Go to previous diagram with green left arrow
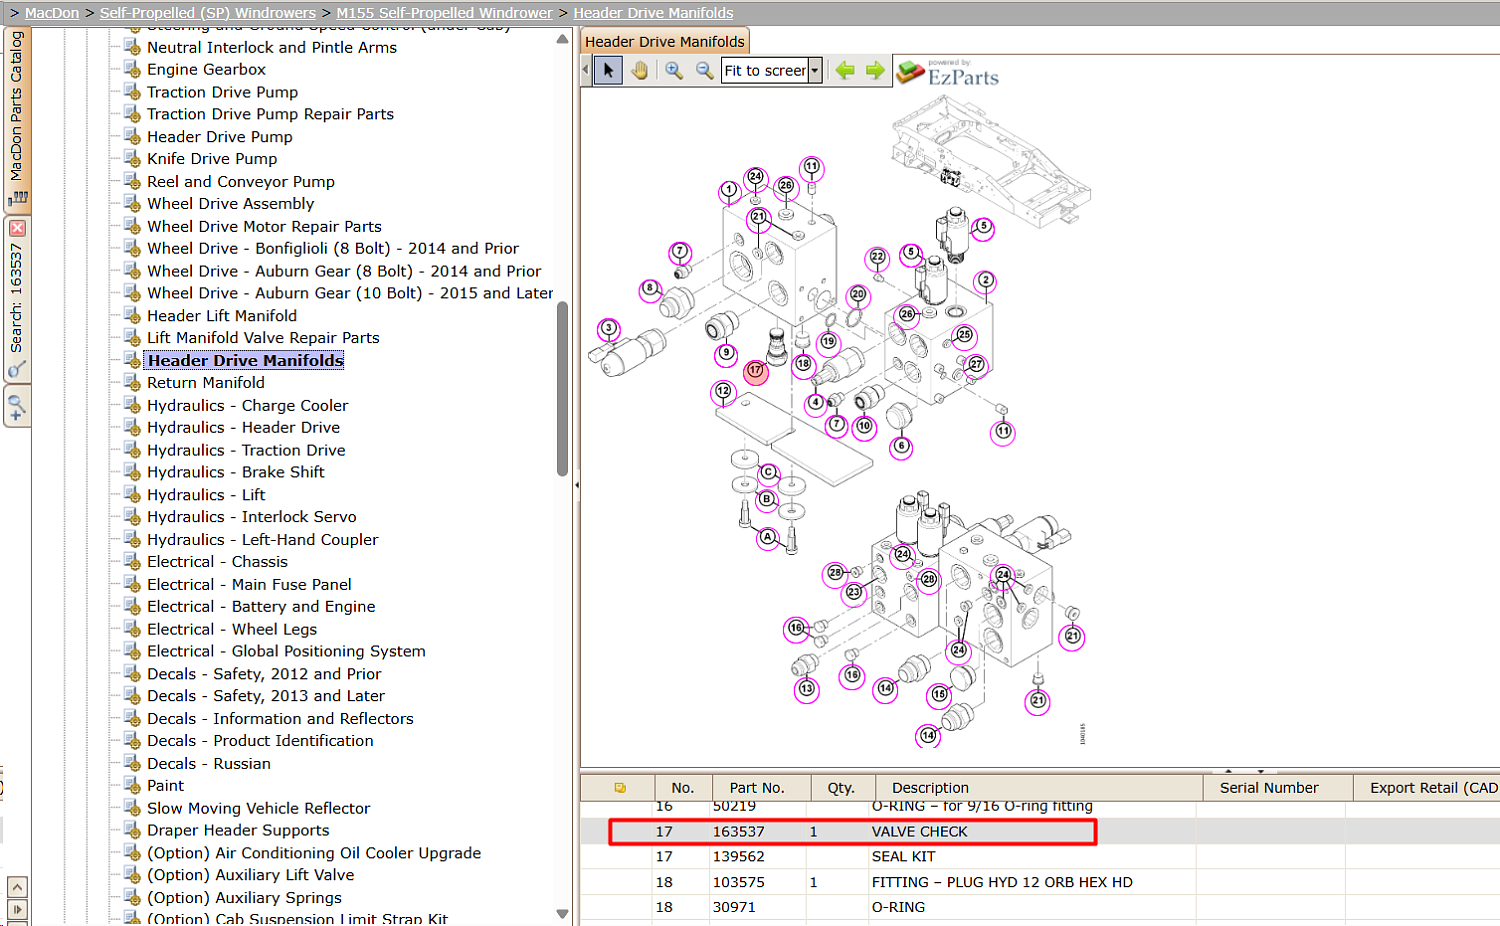The width and height of the screenshot is (1500, 926). 845,70
